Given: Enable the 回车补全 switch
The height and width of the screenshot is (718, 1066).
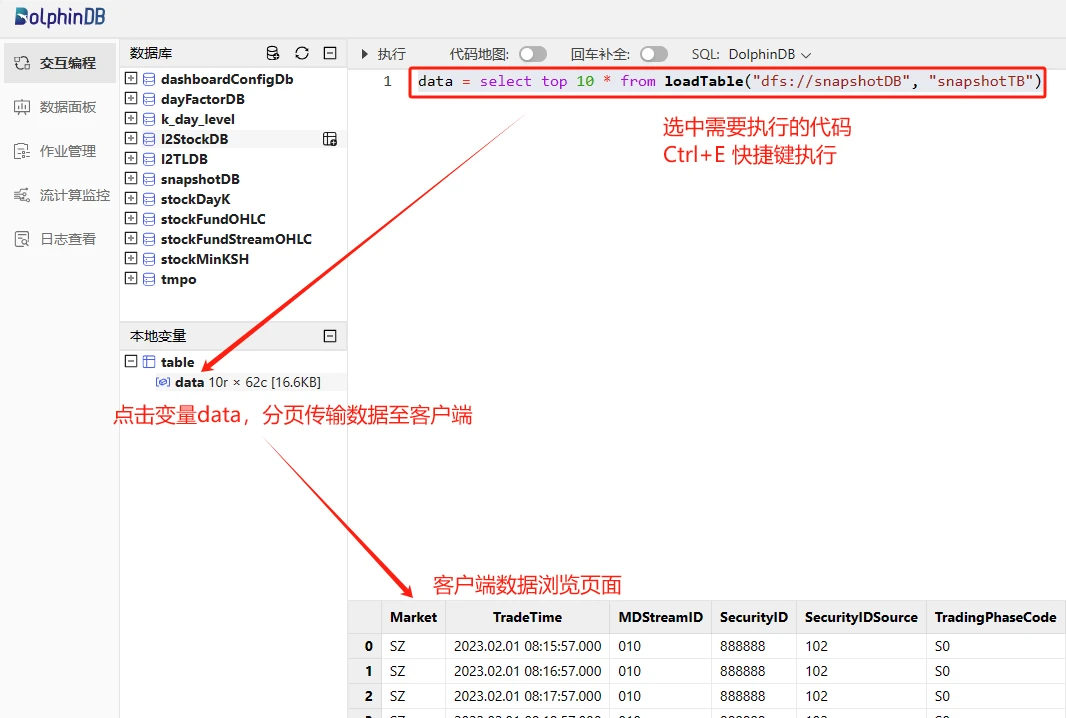Looking at the screenshot, I should (x=653, y=54).
